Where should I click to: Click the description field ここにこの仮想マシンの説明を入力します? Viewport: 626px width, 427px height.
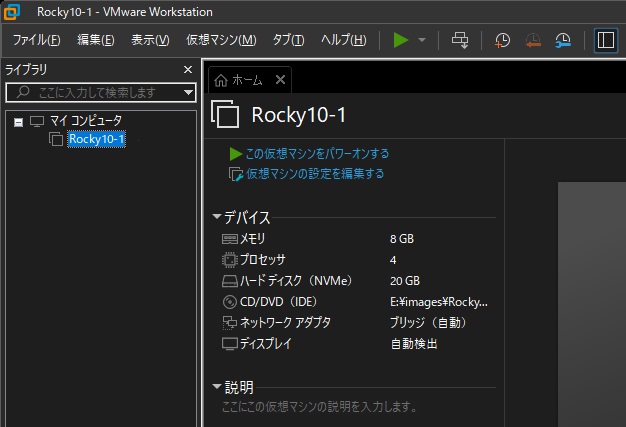[320, 407]
